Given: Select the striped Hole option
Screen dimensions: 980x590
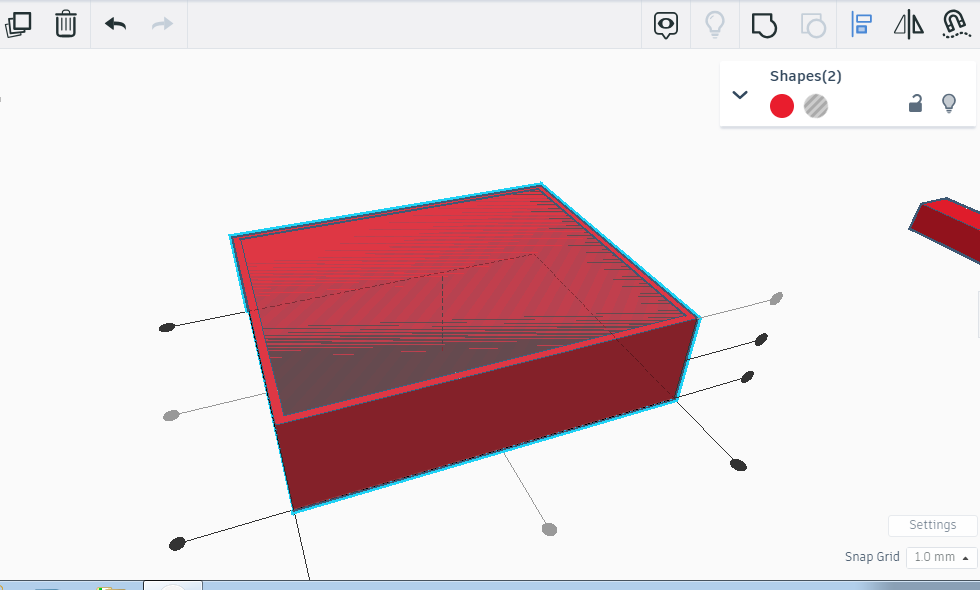Looking at the screenshot, I should click(x=816, y=106).
